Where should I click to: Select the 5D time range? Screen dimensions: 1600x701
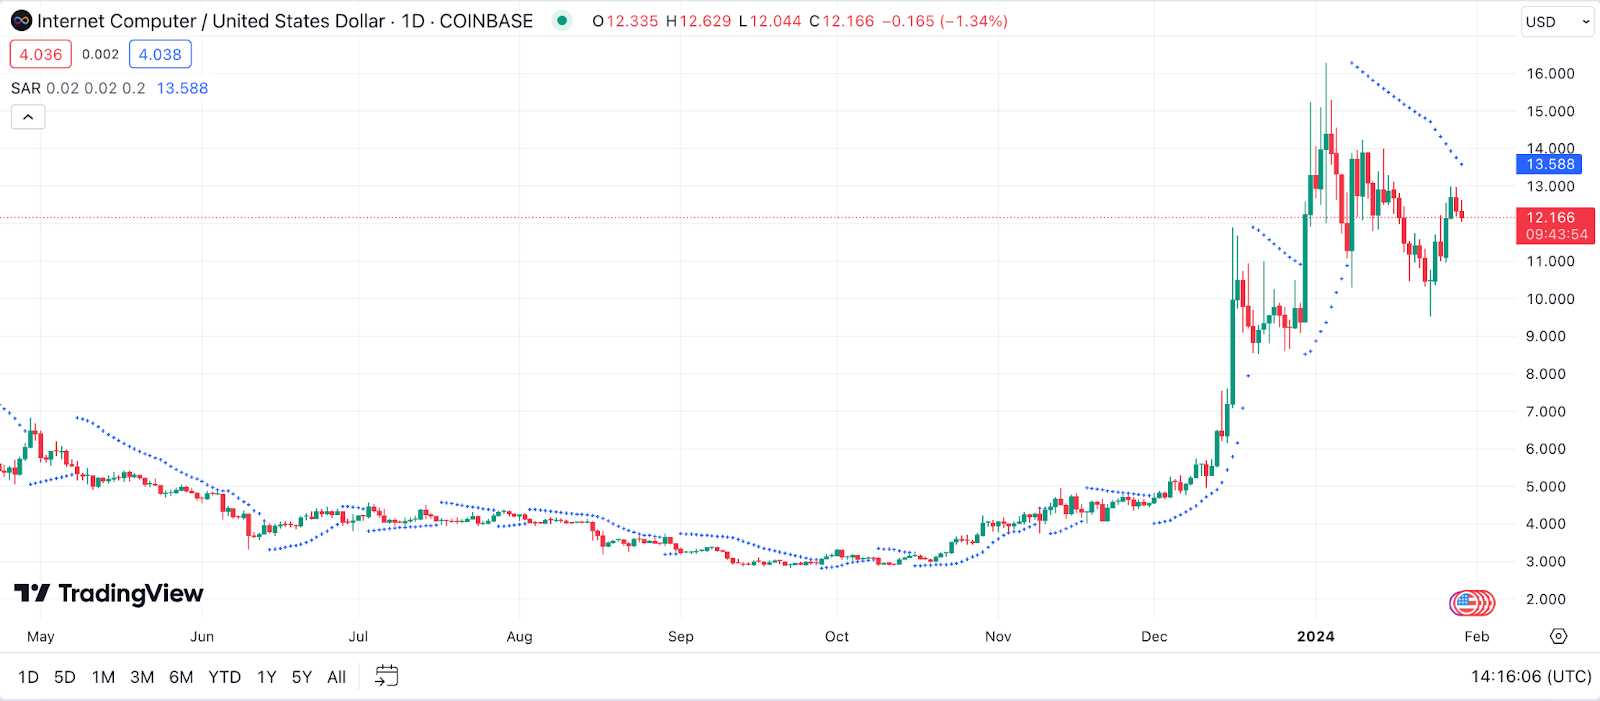[x=65, y=677]
